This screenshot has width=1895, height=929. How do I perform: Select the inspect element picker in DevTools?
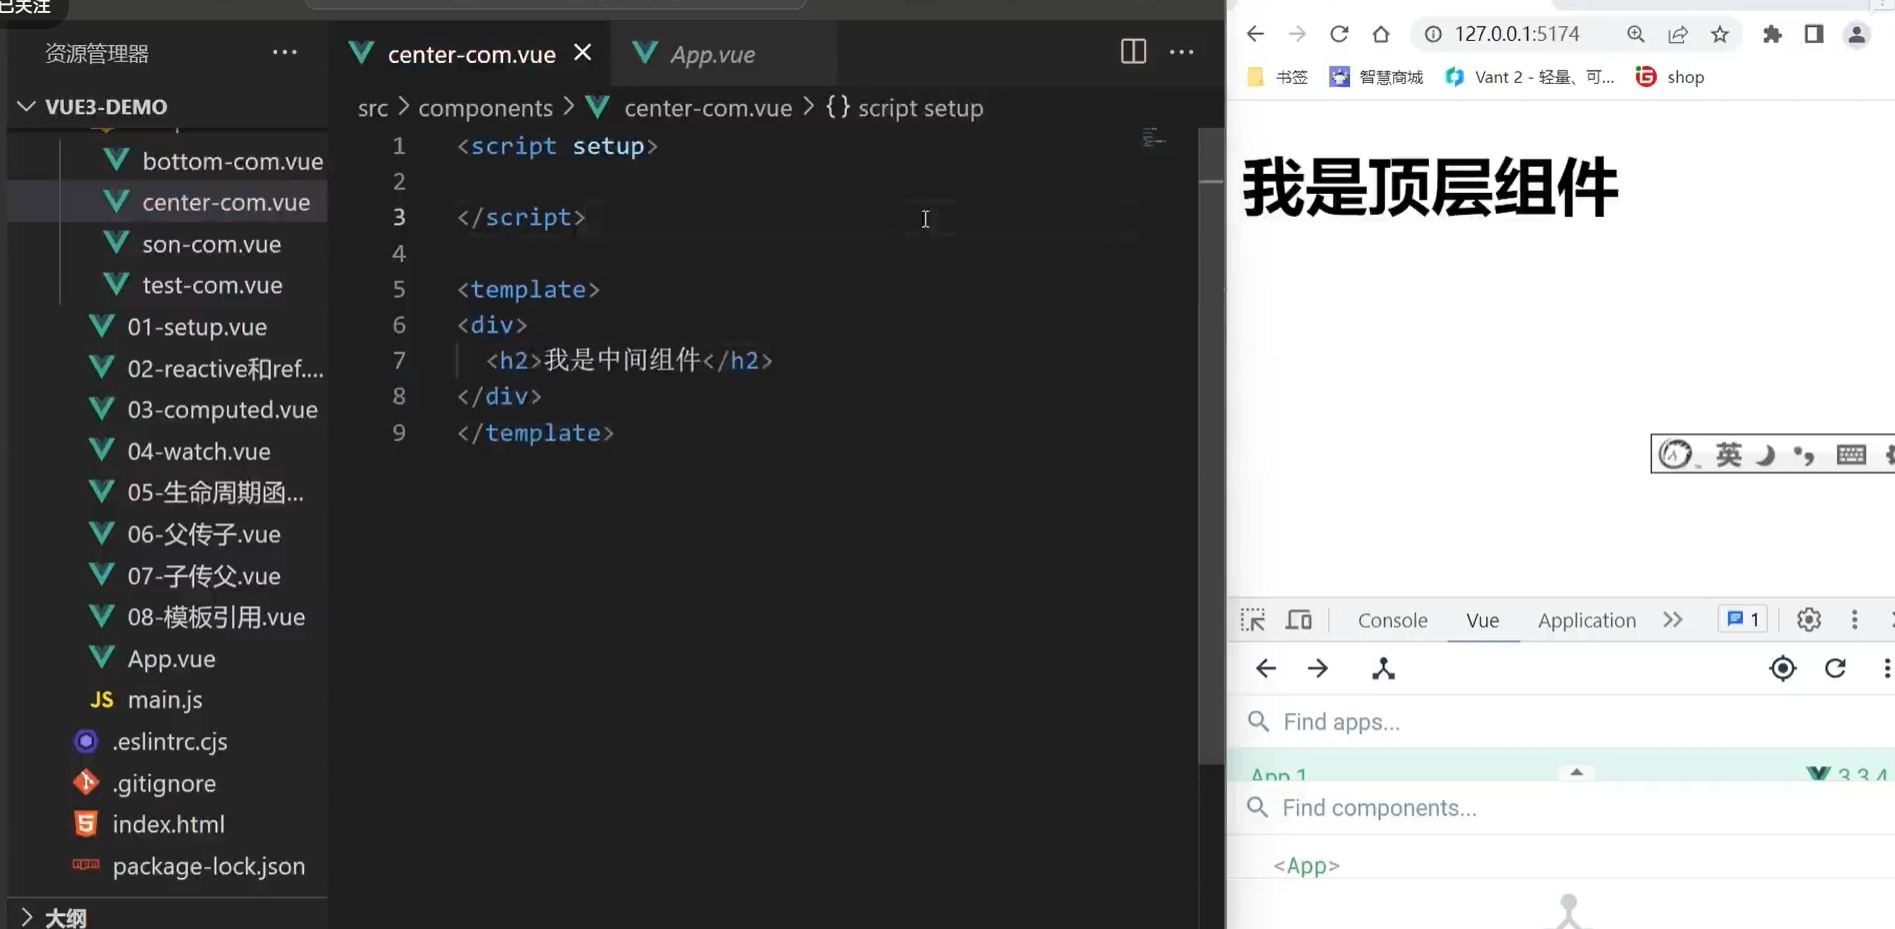[1252, 619]
